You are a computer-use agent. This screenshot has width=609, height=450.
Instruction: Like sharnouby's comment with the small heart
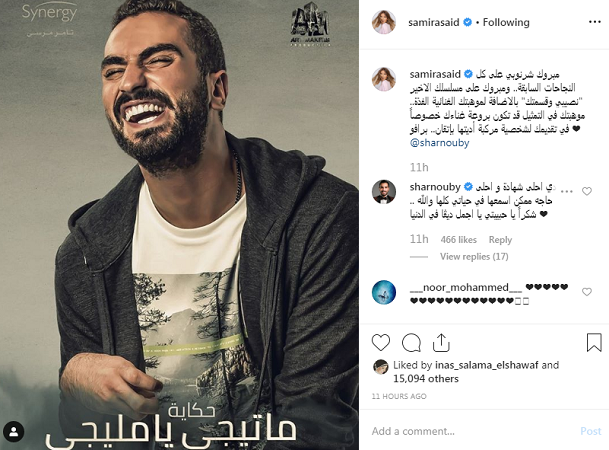coord(586,191)
